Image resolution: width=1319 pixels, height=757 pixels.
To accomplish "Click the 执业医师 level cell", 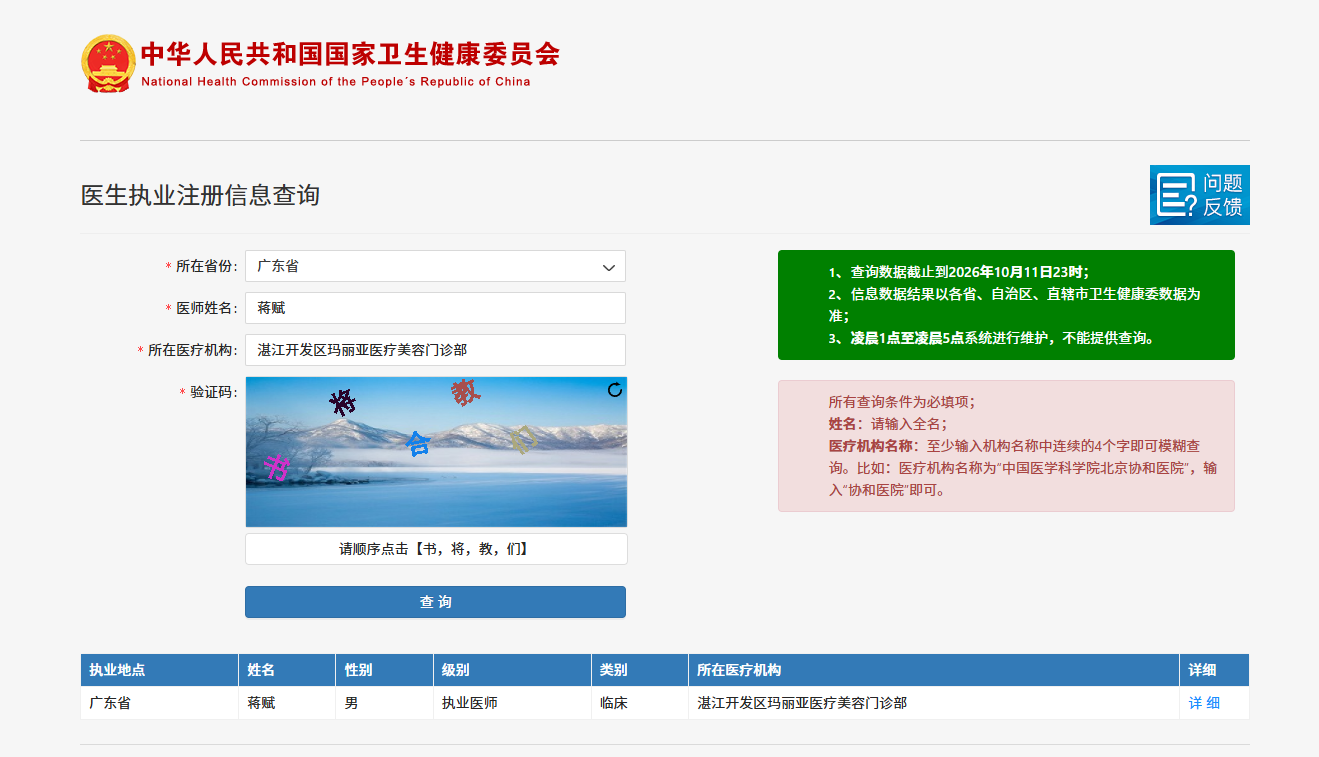I will tap(512, 703).
